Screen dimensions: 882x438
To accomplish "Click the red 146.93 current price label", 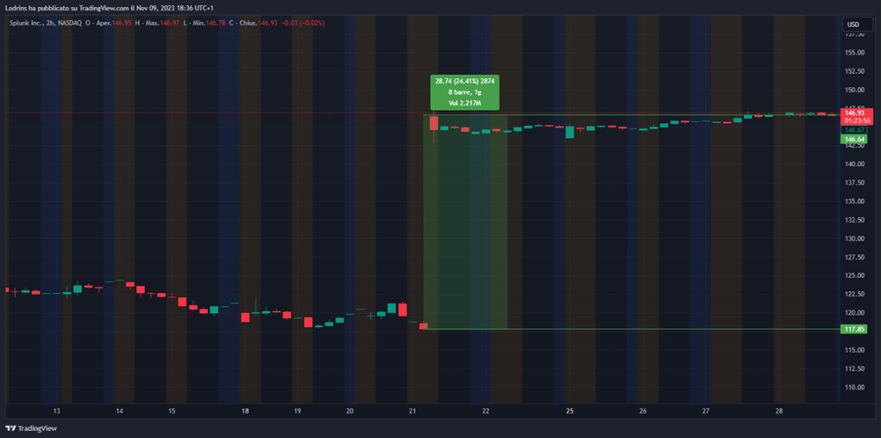I will click(853, 113).
